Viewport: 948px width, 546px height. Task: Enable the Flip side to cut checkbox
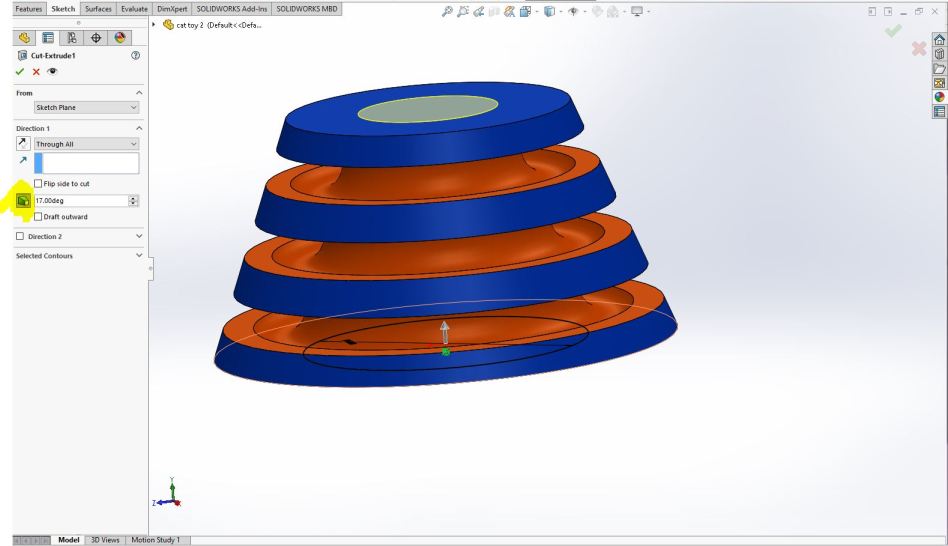(39, 182)
